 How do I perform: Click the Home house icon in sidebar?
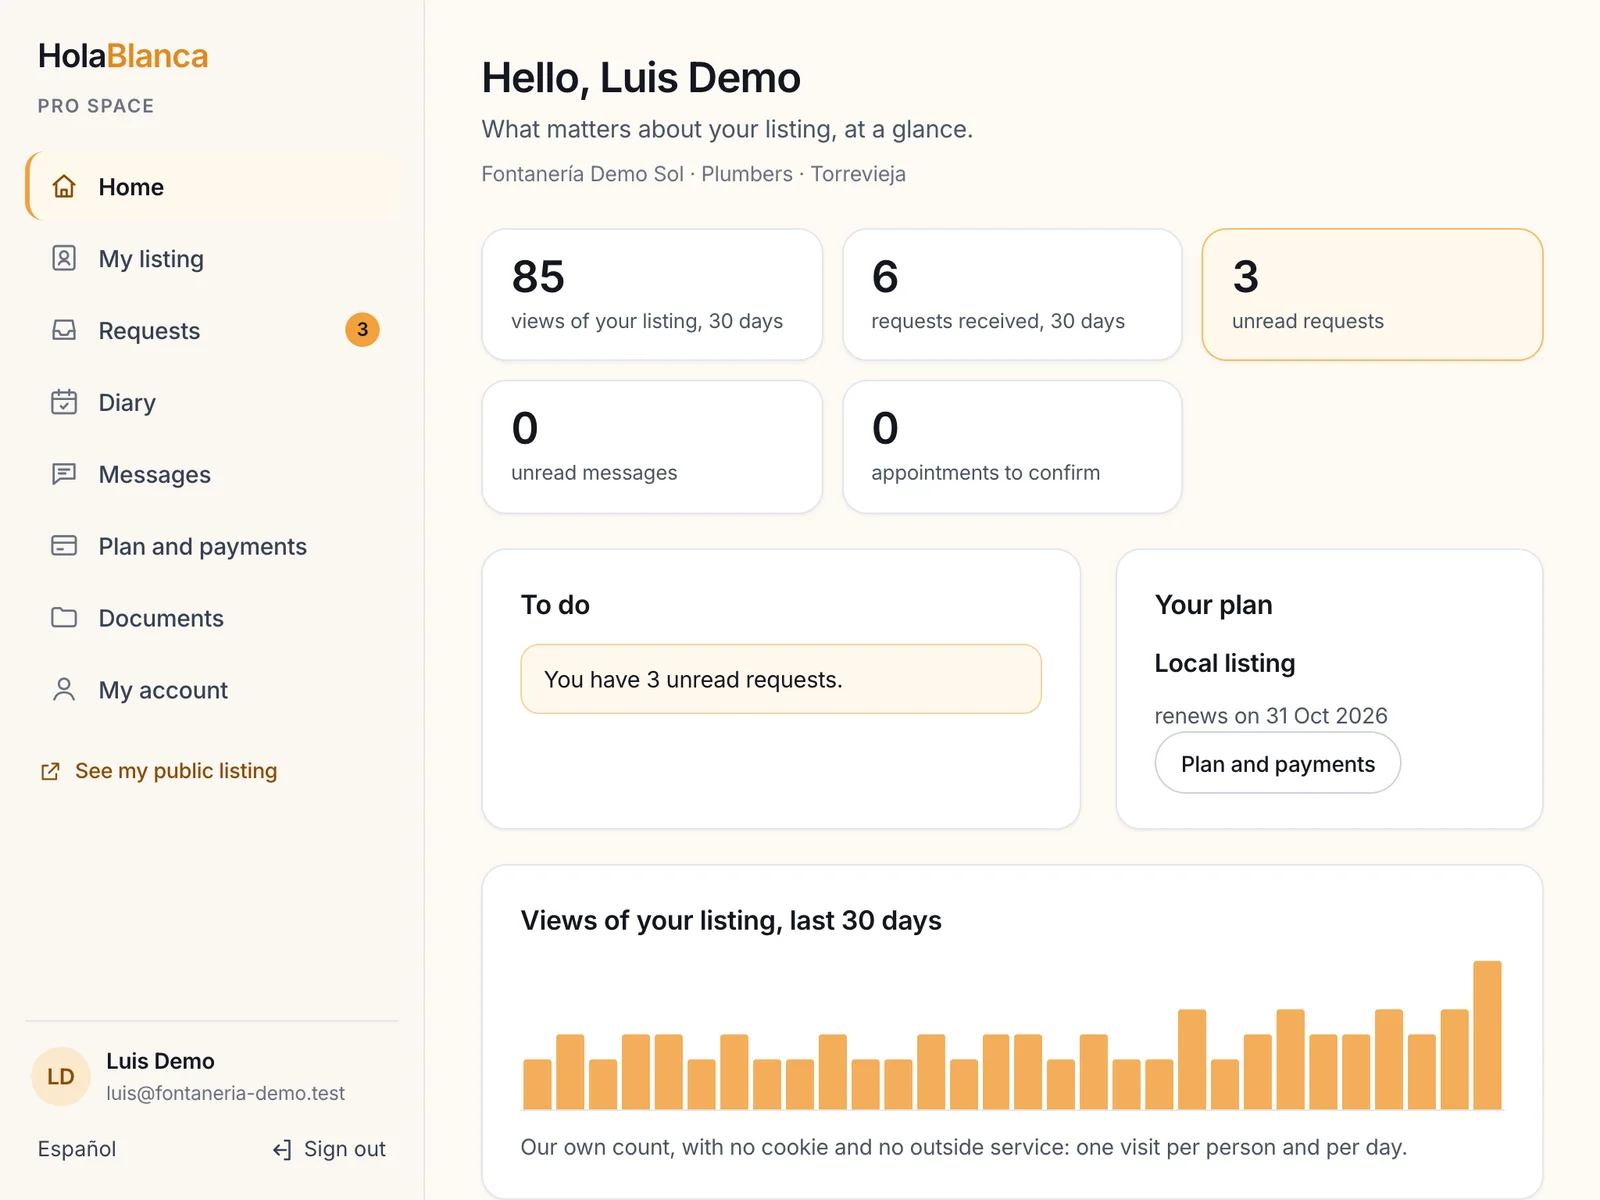[x=64, y=186]
